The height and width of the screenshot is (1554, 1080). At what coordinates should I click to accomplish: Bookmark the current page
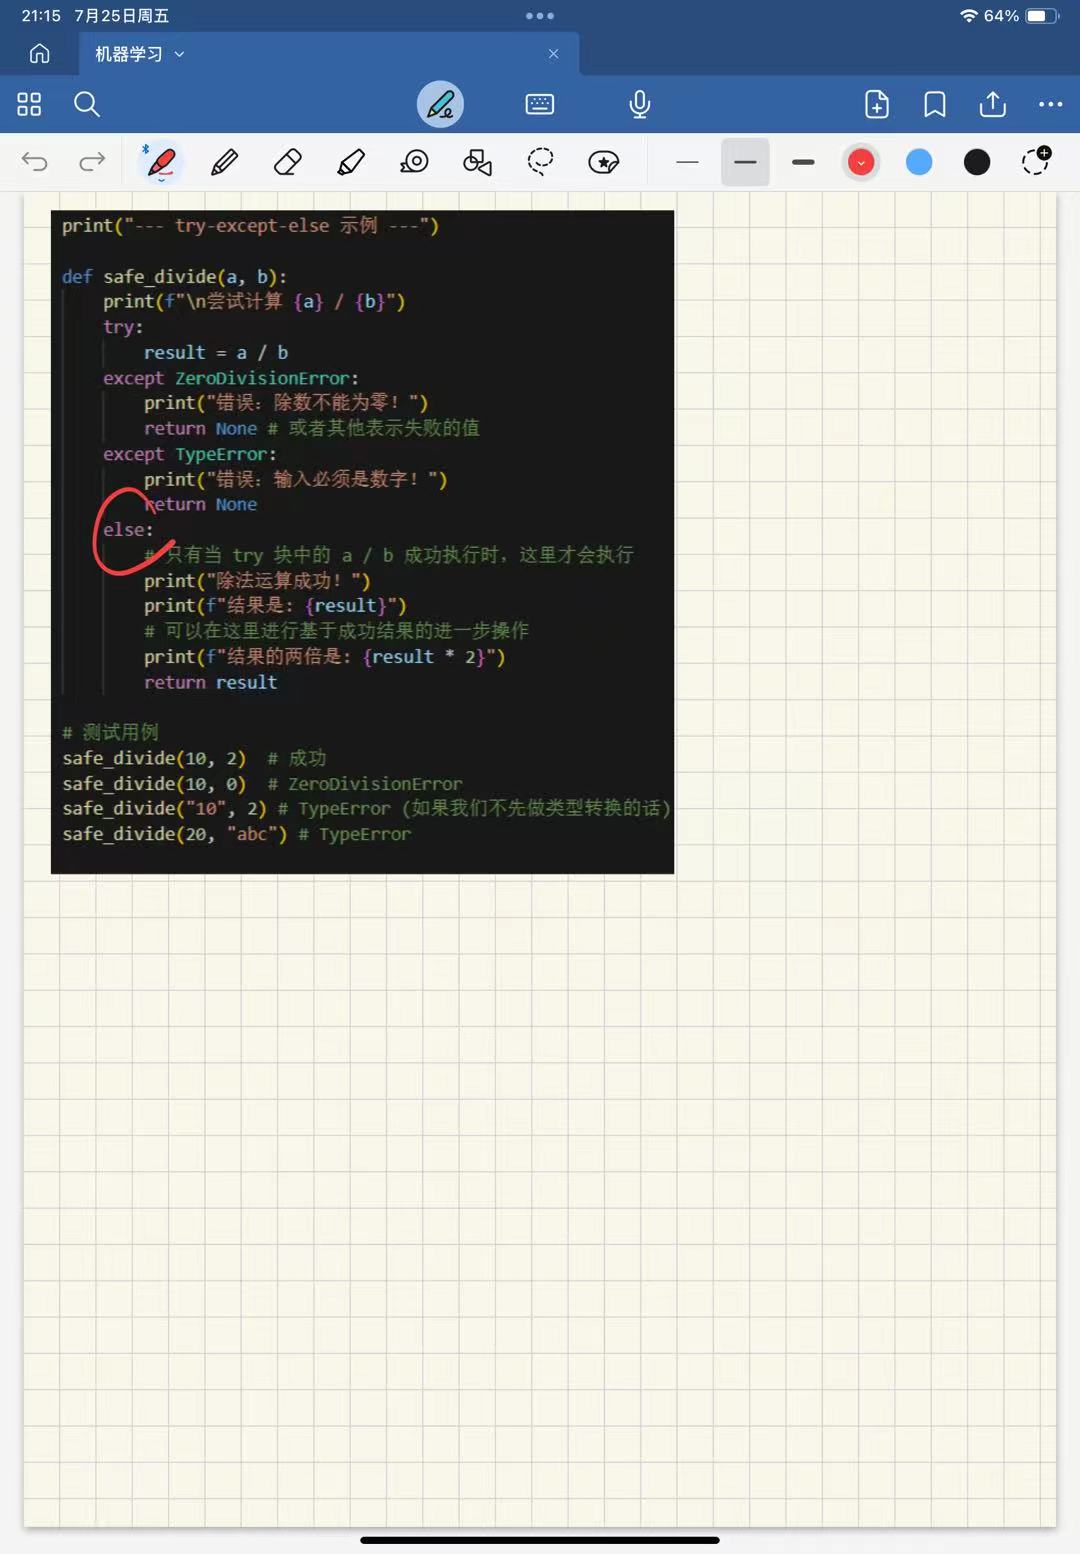coord(935,104)
